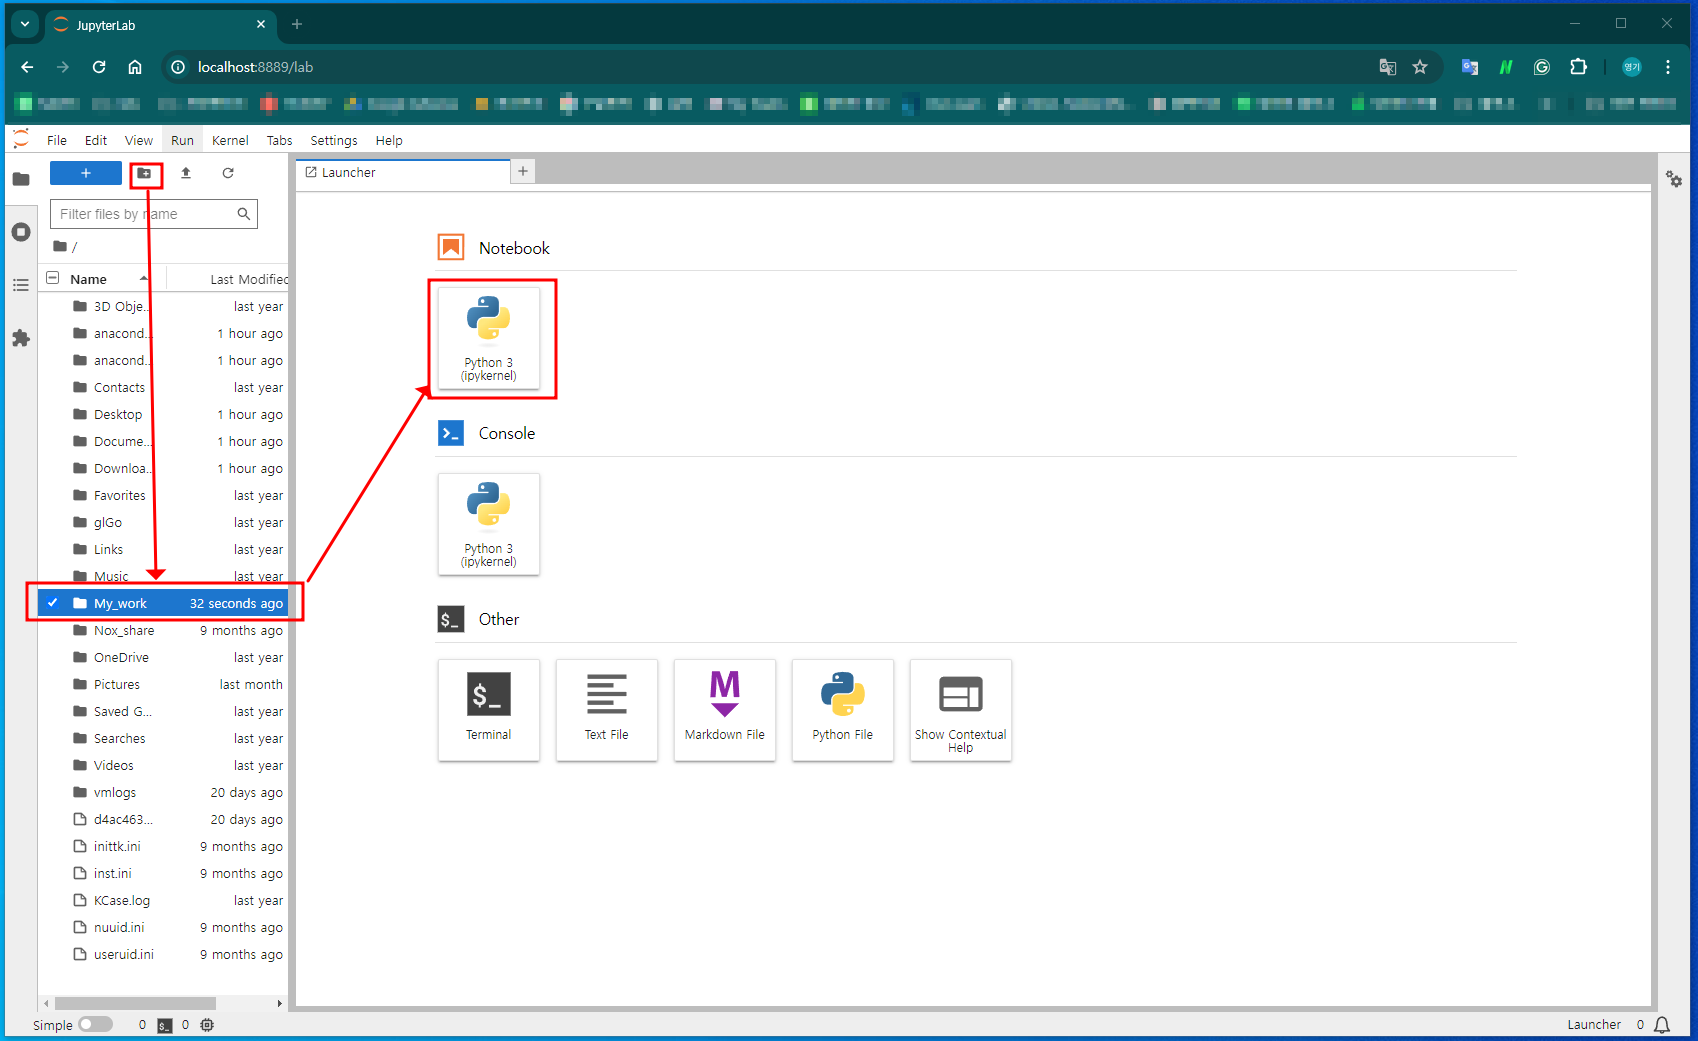
Task: Open the Tabs menu
Action: [x=279, y=140]
